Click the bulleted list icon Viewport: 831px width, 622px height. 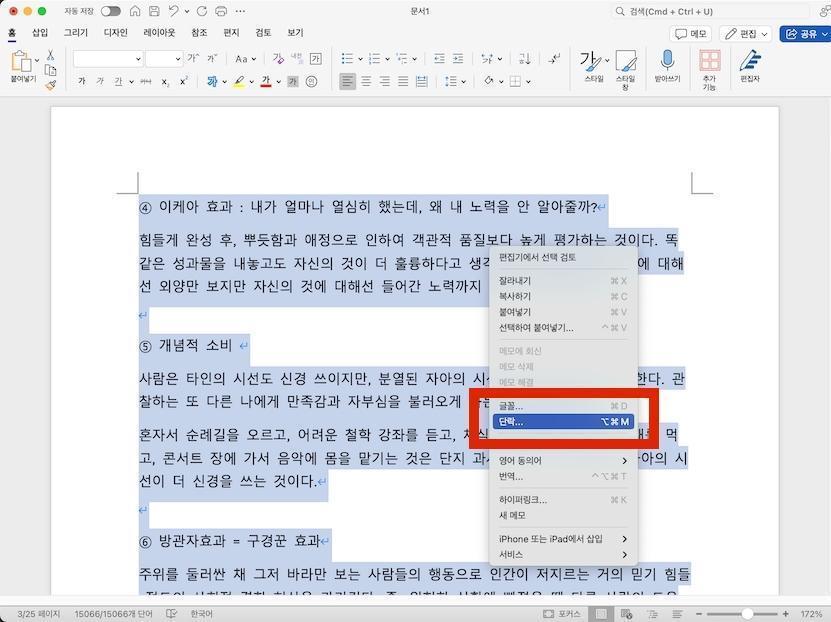click(x=347, y=58)
